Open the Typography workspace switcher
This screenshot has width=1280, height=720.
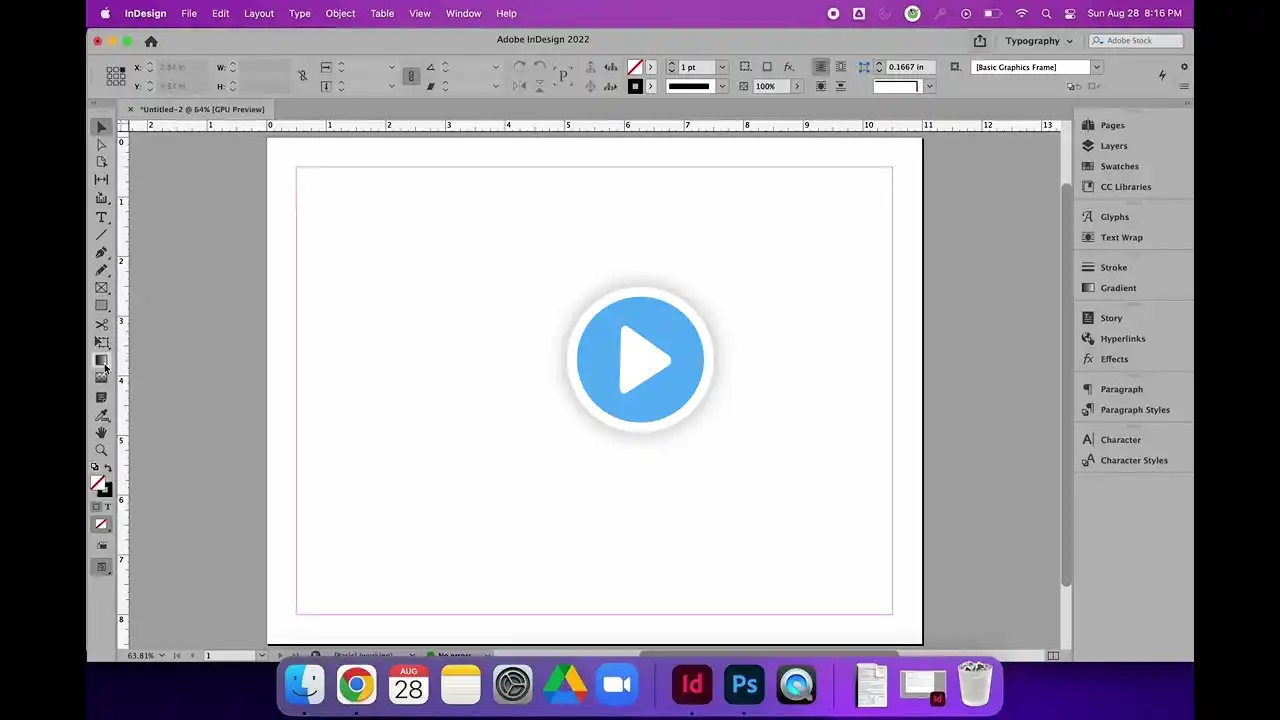(x=1039, y=41)
